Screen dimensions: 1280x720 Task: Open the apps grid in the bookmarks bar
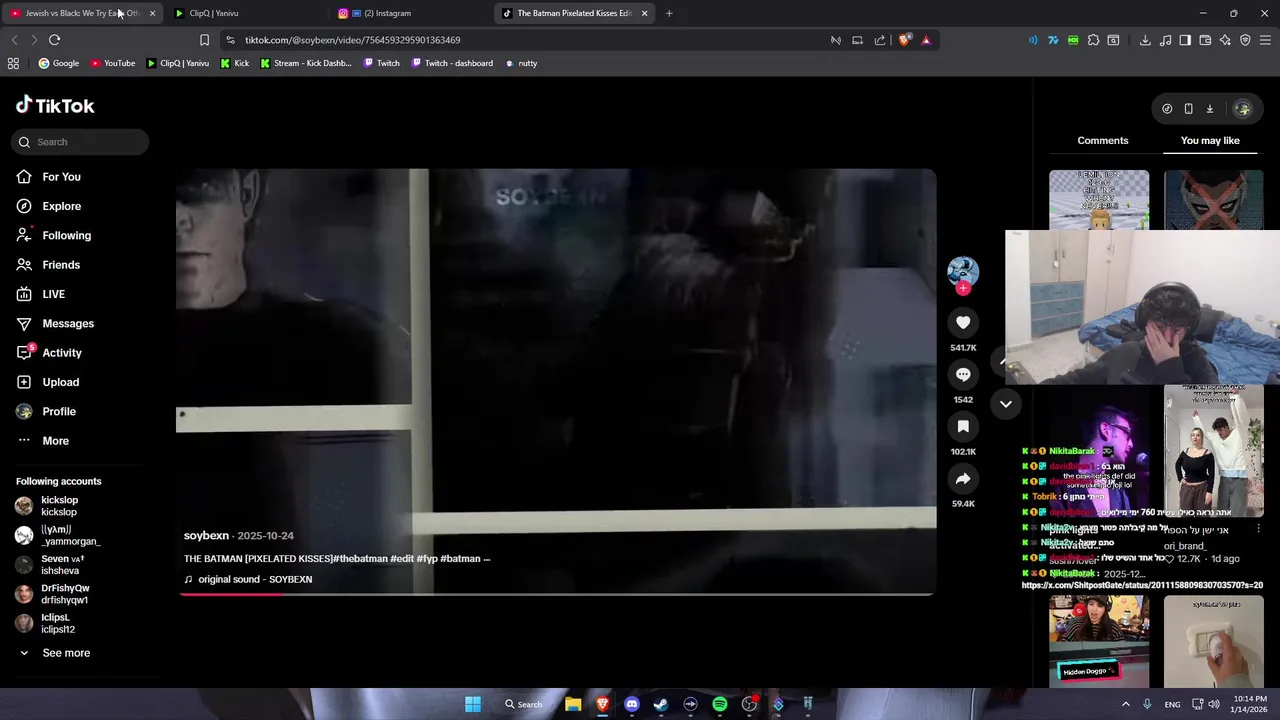point(13,63)
